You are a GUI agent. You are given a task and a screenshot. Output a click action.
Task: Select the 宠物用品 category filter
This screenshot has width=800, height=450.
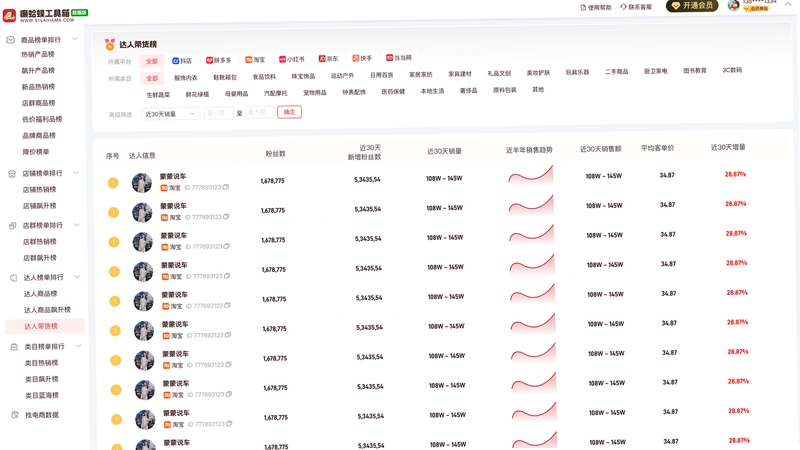pos(314,93)
